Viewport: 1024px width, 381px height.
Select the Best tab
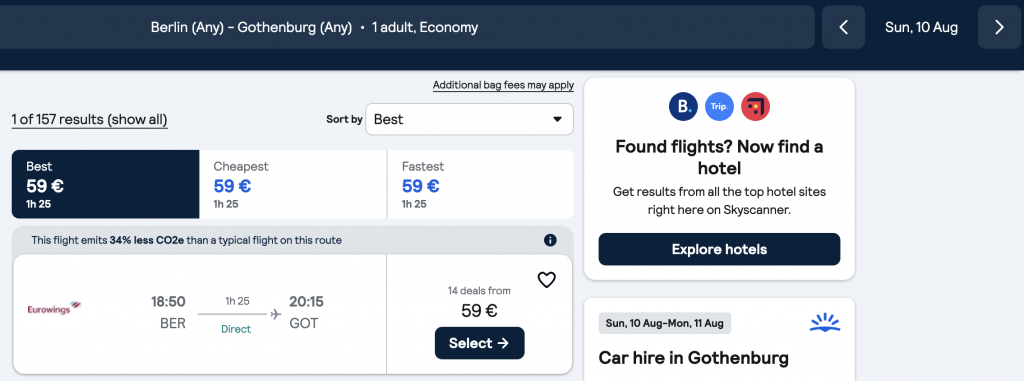[105, 184]
